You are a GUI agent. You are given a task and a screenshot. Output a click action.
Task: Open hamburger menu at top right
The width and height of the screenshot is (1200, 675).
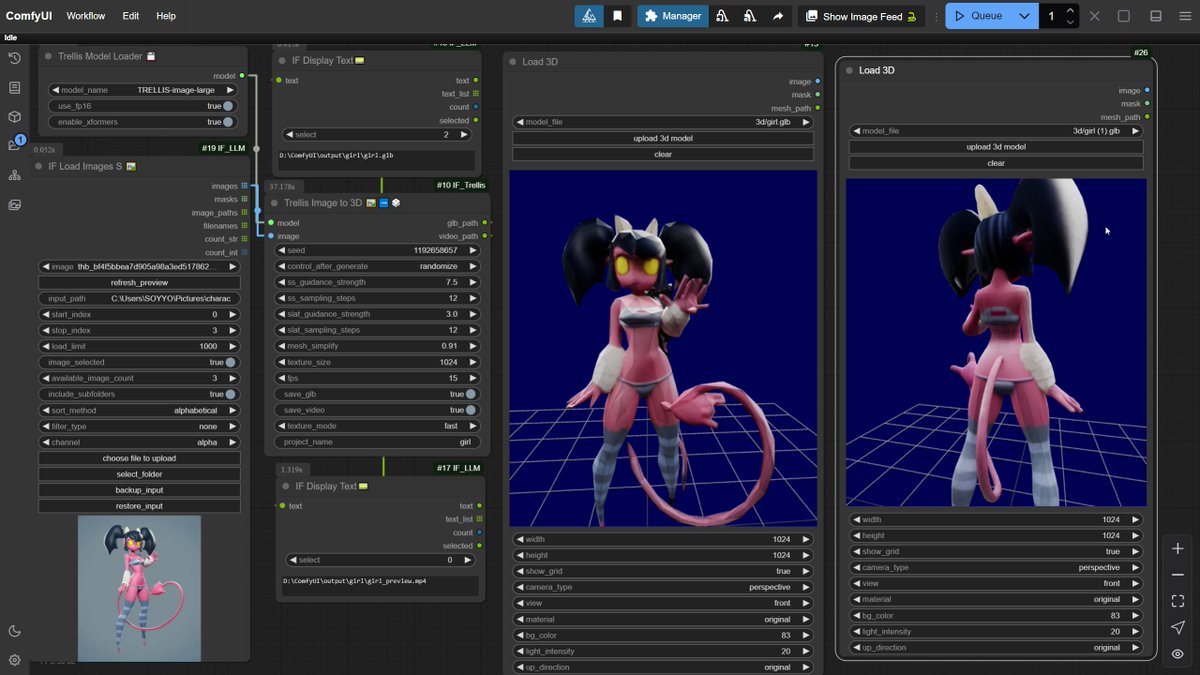coord(1184,16)
